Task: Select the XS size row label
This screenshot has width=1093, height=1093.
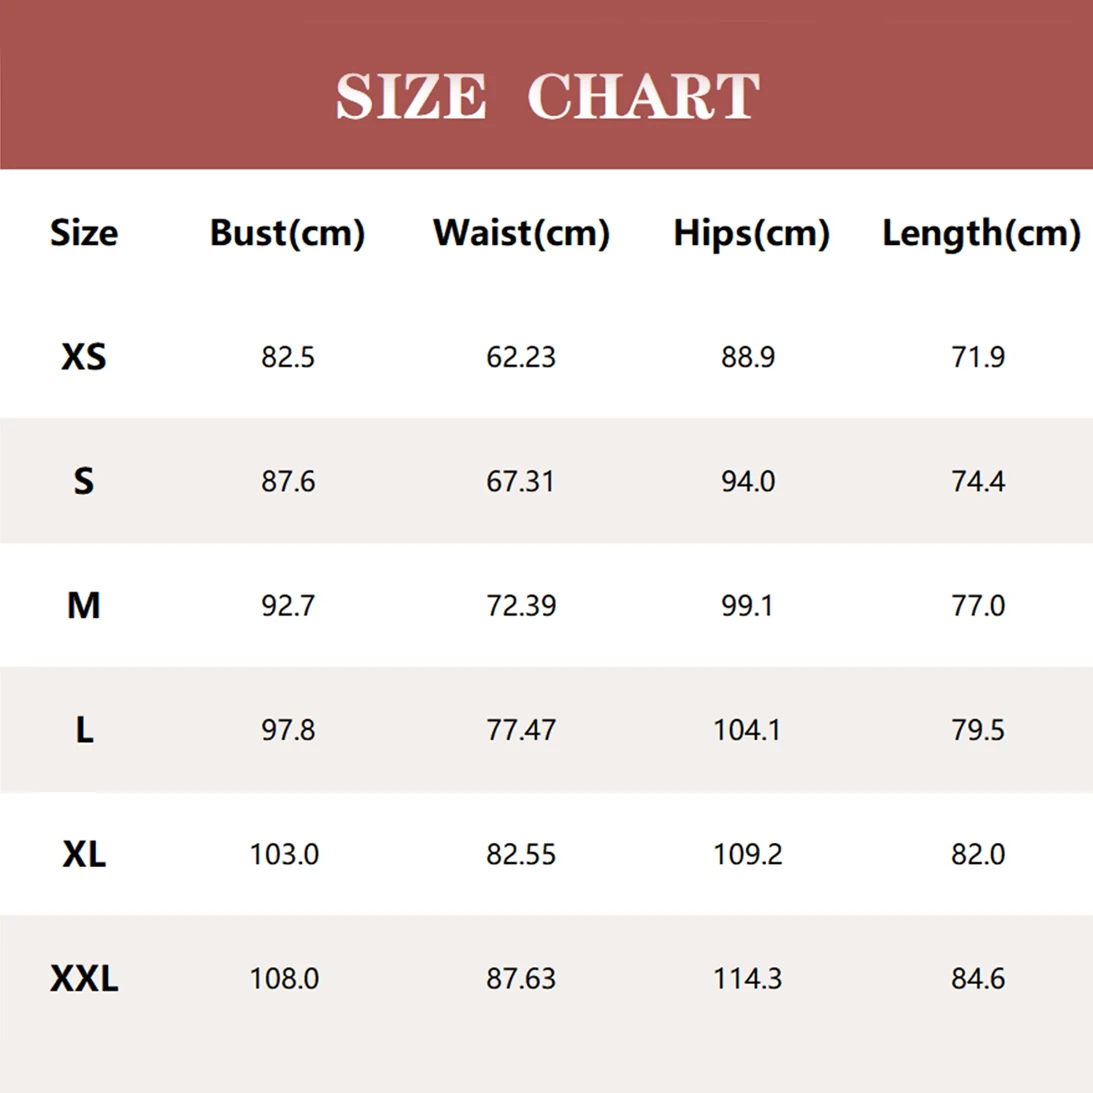Action: (84, 357)
